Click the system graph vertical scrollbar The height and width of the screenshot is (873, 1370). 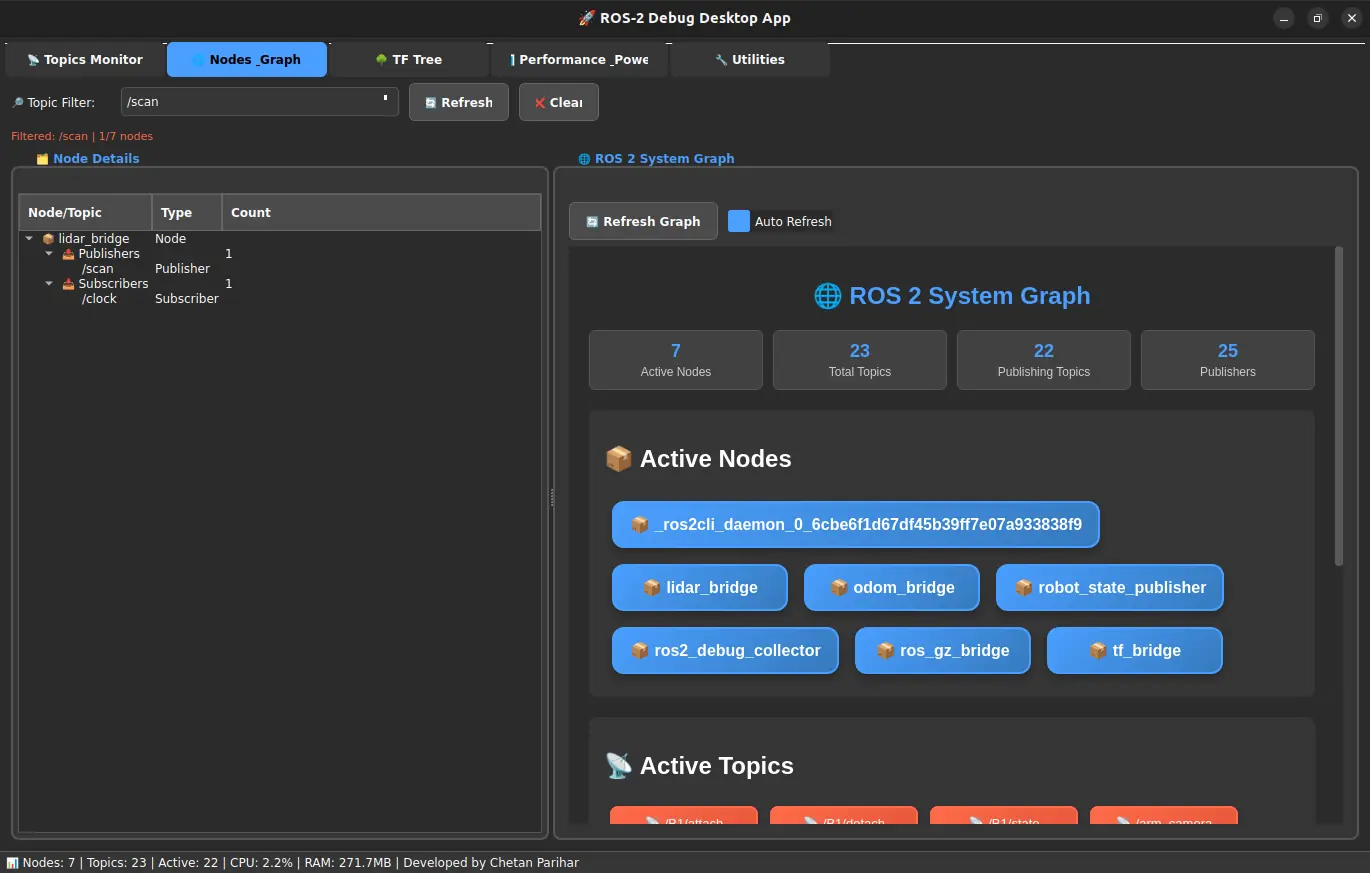[1339, 405]
